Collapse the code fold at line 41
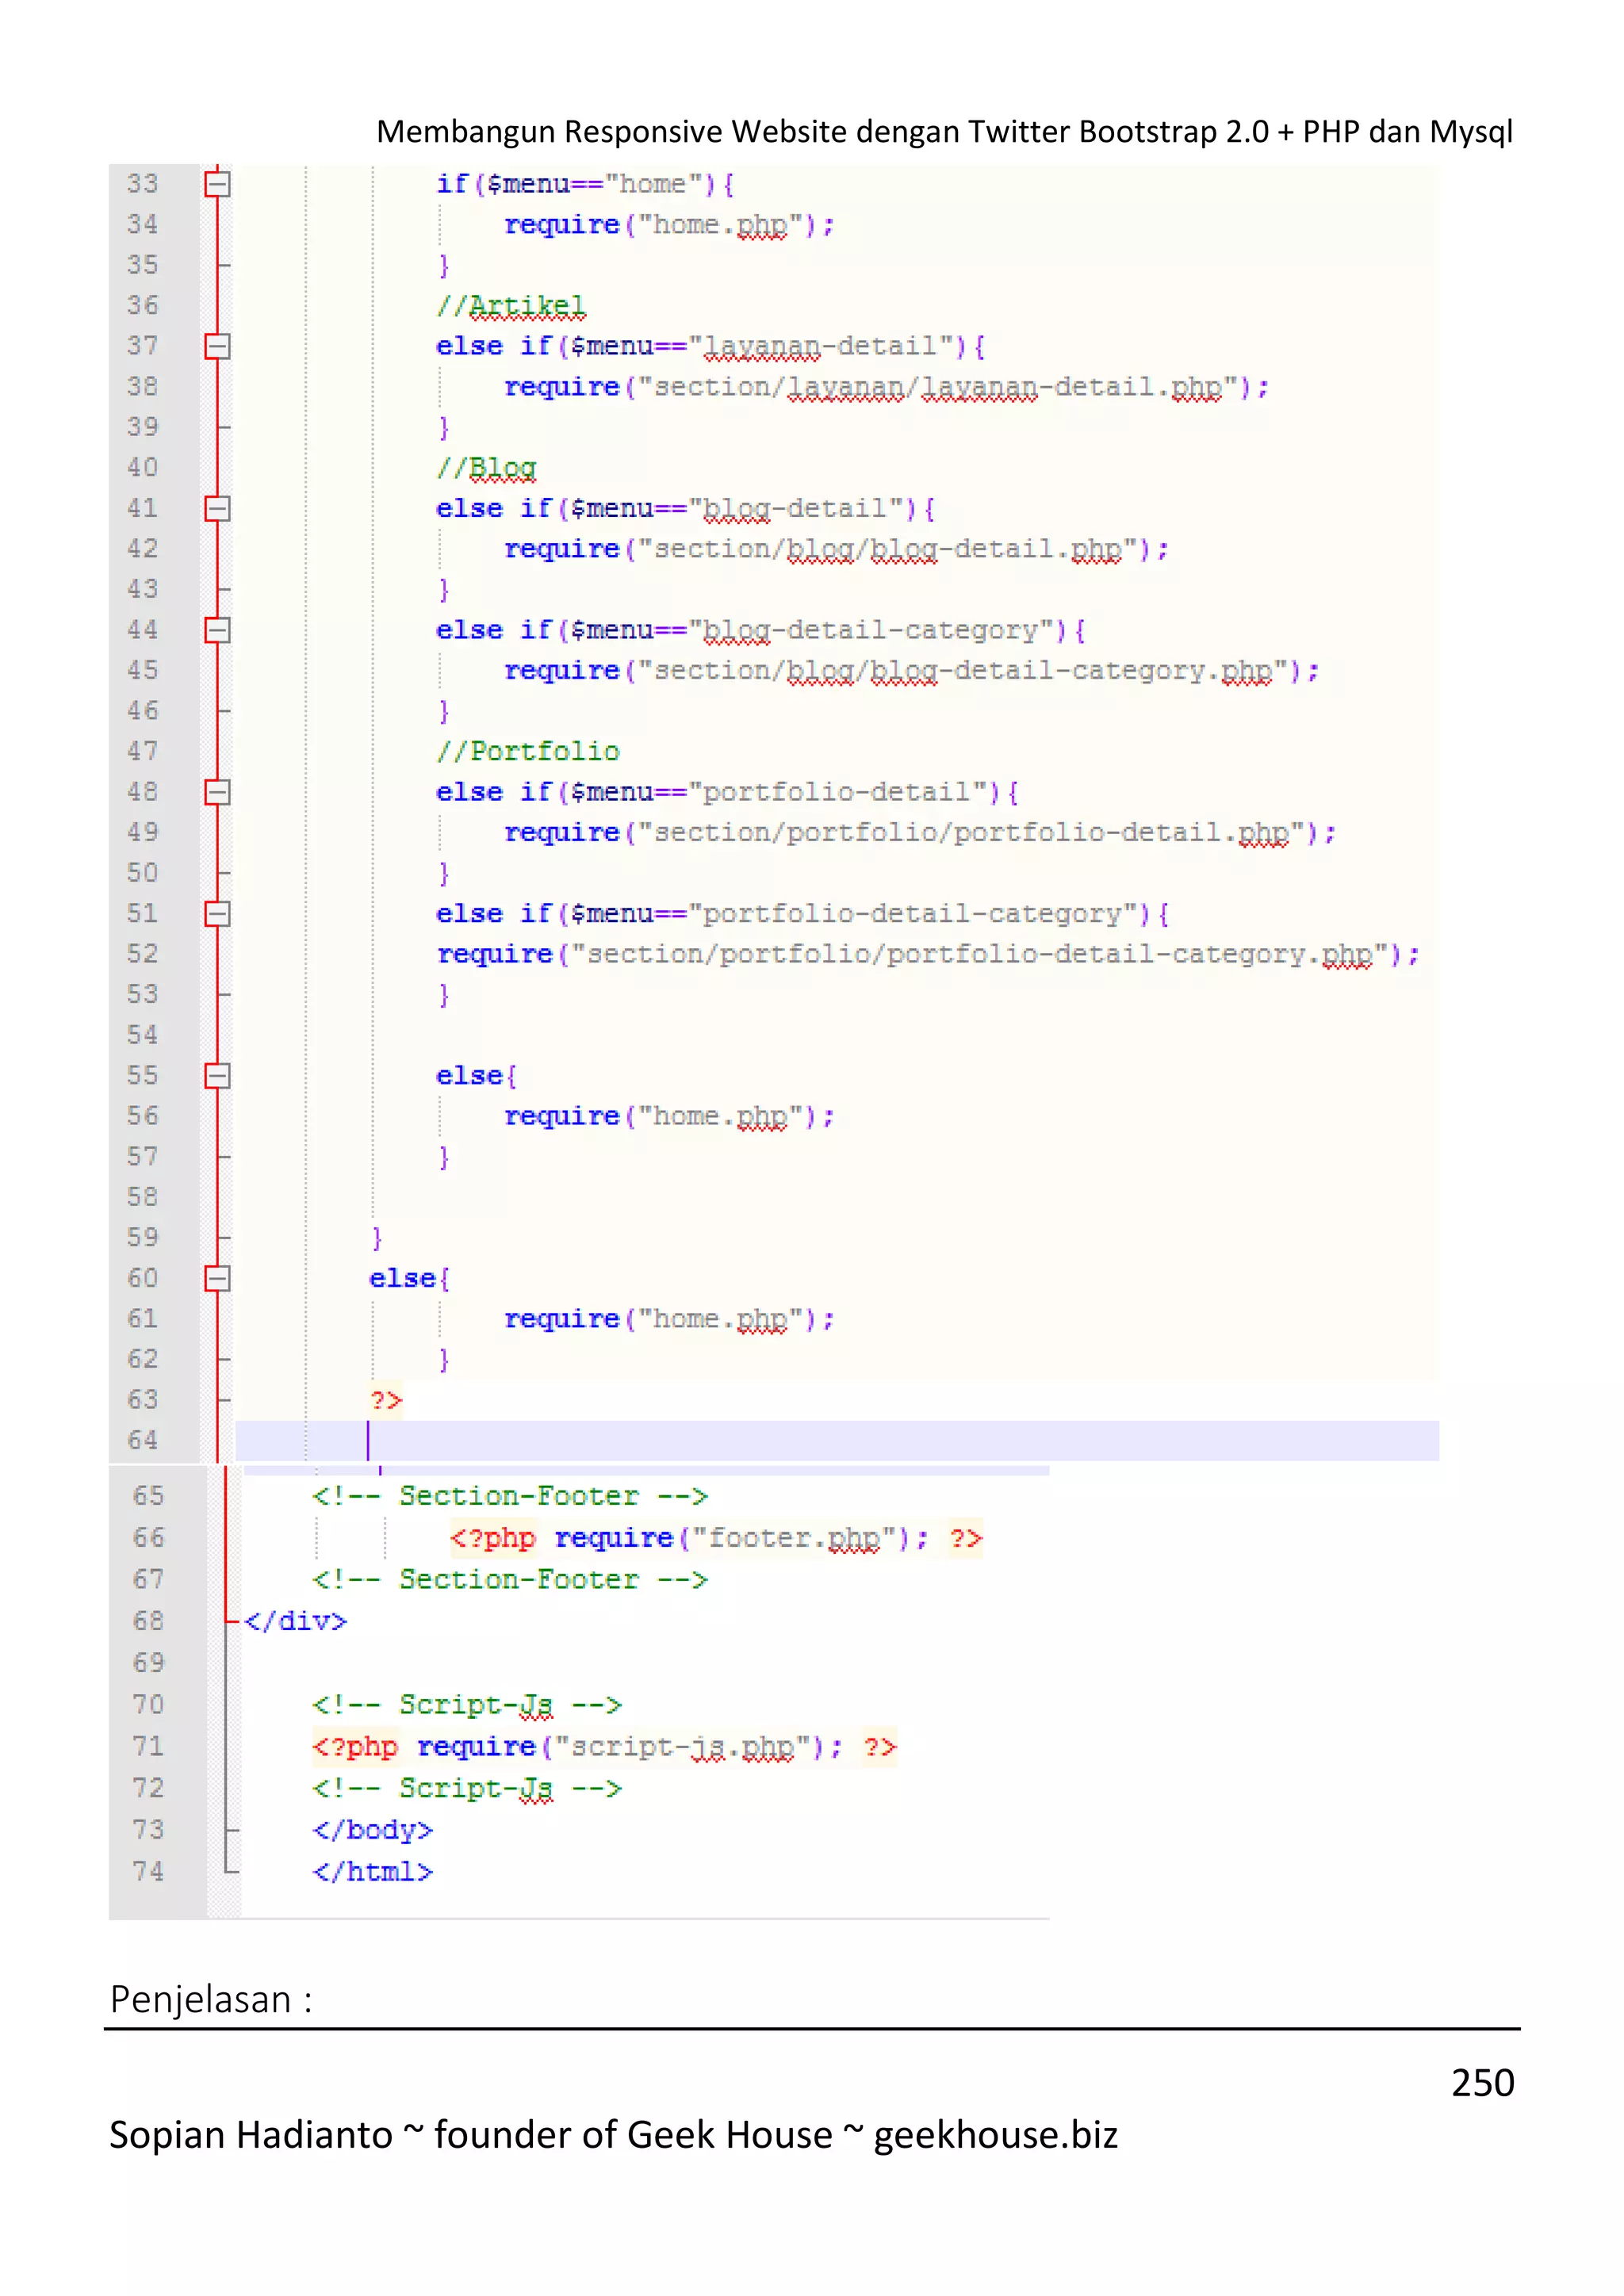The image size is (1624, 2296). coord(217,508)
